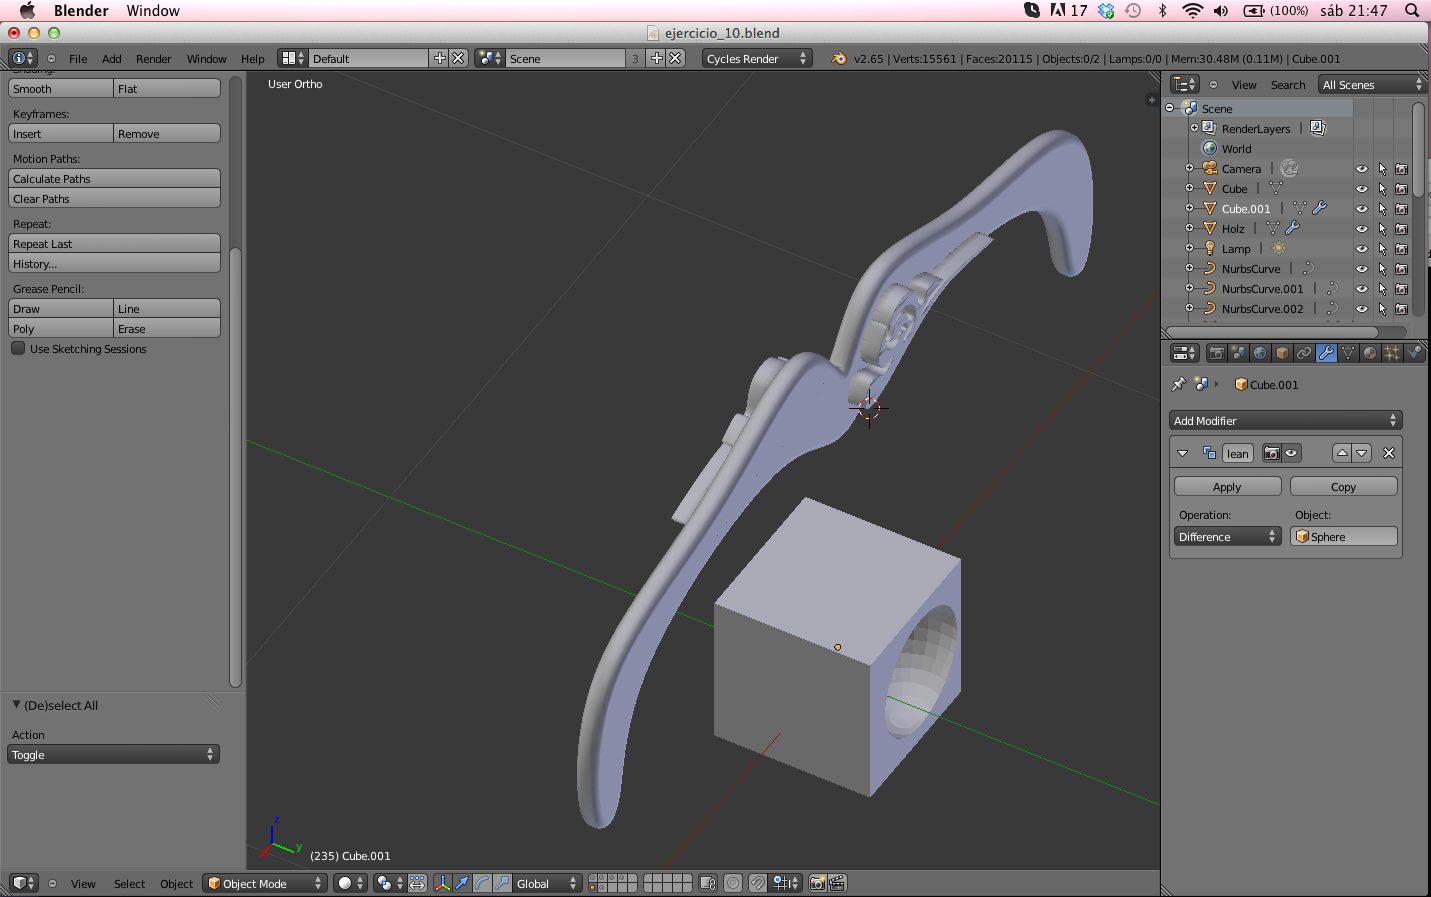Screen dimensions: 1431x897
Task: Open the Material properties tab (sphere icon)
Action: (x=1370, y=353)
